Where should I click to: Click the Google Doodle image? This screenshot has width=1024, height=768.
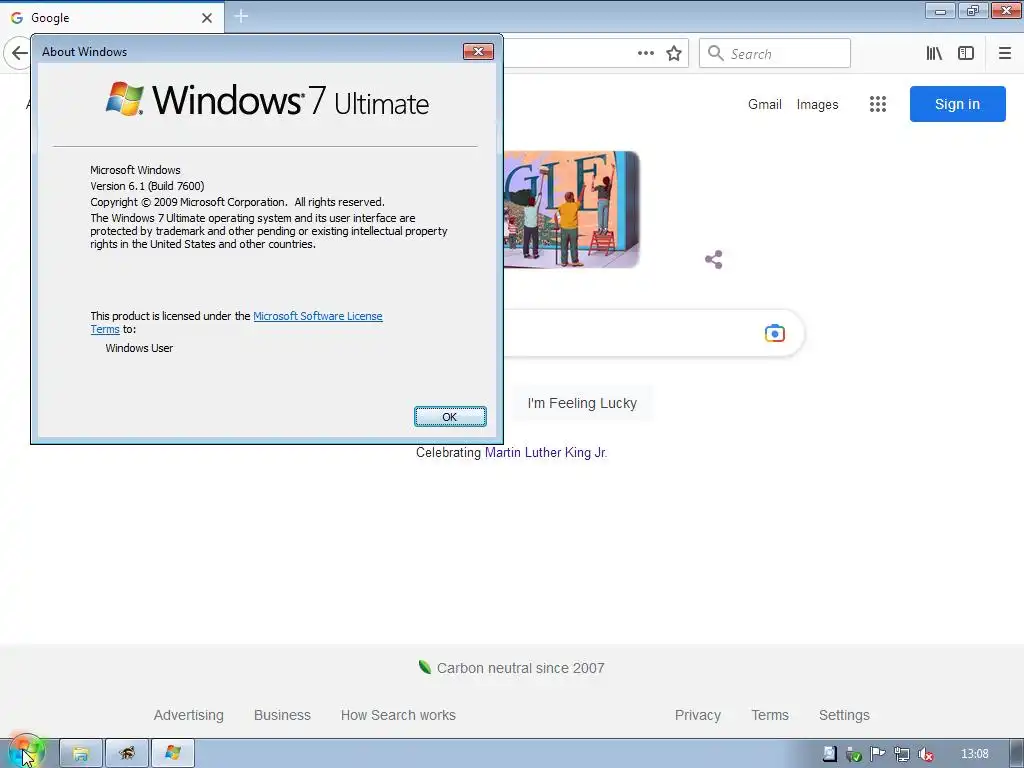coord(571,209)
